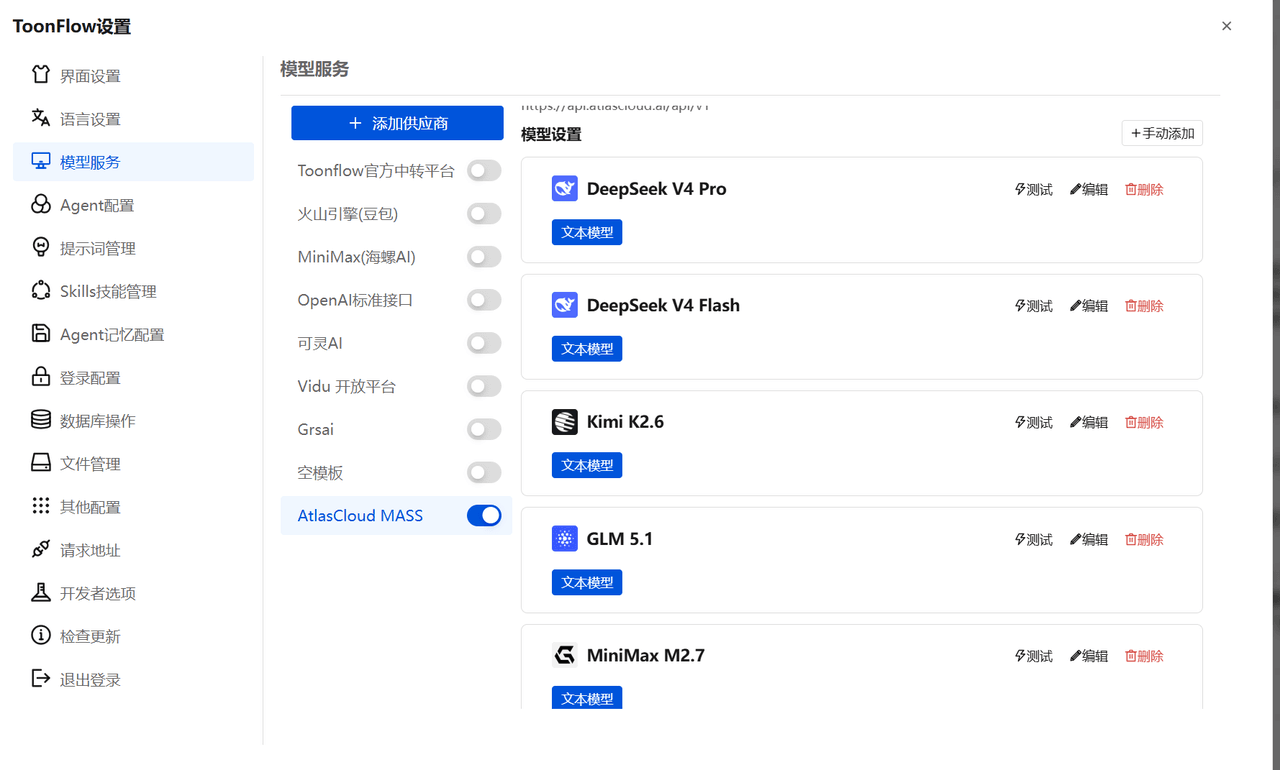Open 提示词管理 settings

[133, 248]
